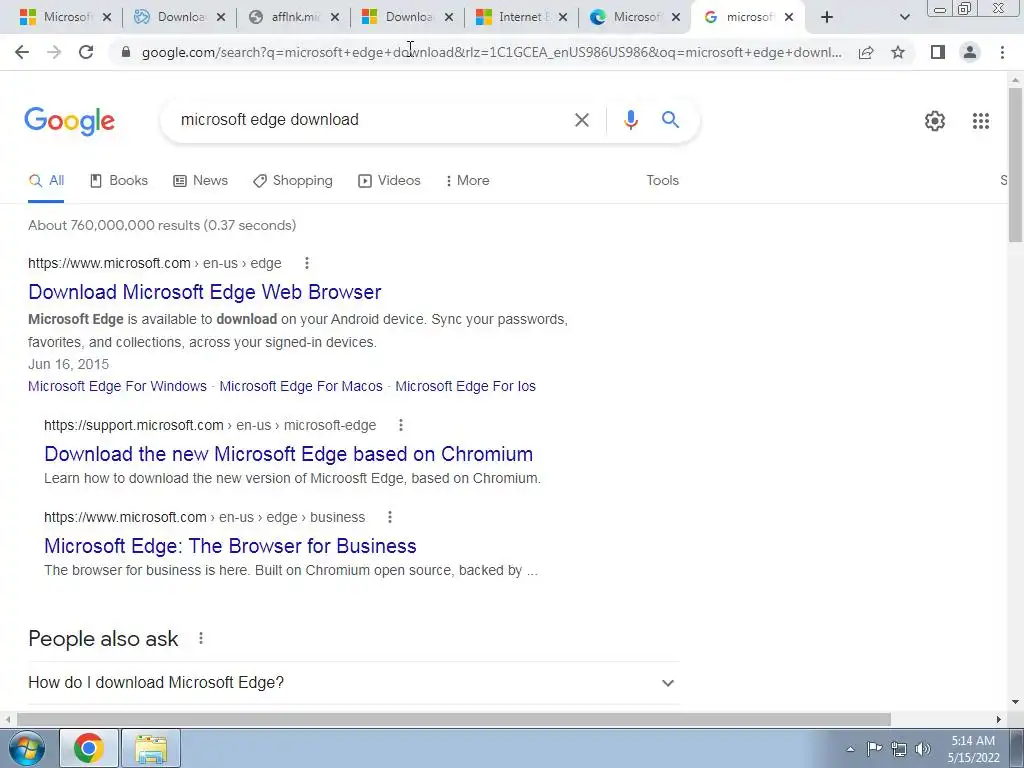Bookmark this page with the star
Image resolution: width=1024 pixels, height=768 pixels.
pos(898,52)
